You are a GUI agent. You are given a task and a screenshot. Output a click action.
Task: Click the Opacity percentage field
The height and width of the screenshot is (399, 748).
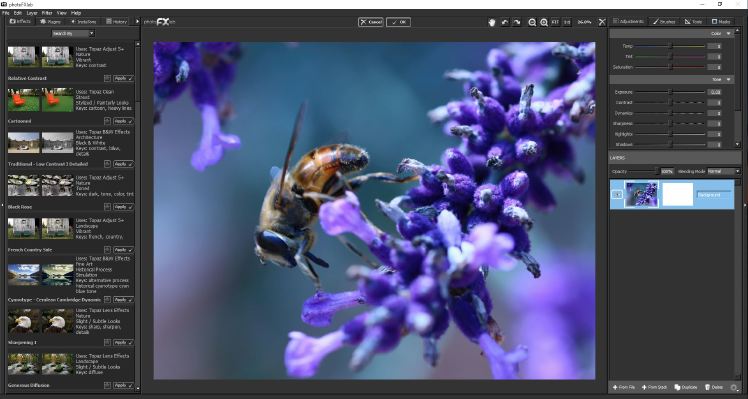click(x=667, y=171)
